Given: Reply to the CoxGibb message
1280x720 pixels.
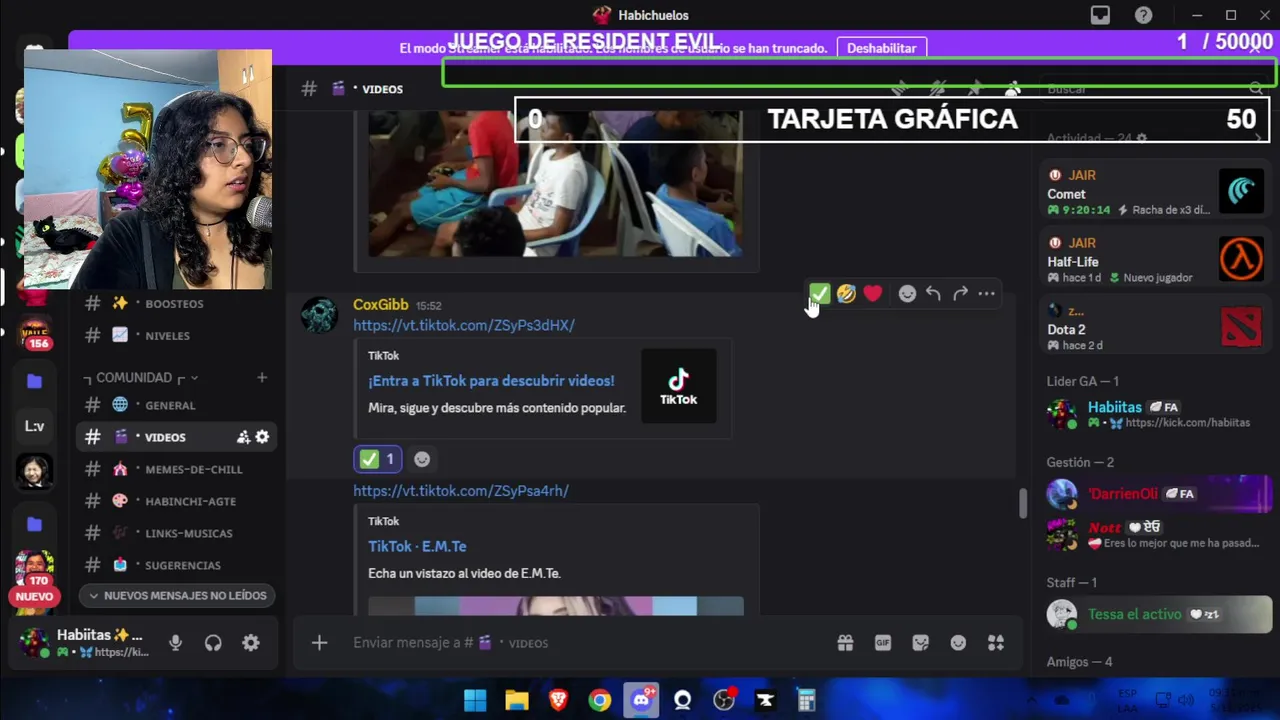Looking at the screenshot, I should [x=933, y=293].
